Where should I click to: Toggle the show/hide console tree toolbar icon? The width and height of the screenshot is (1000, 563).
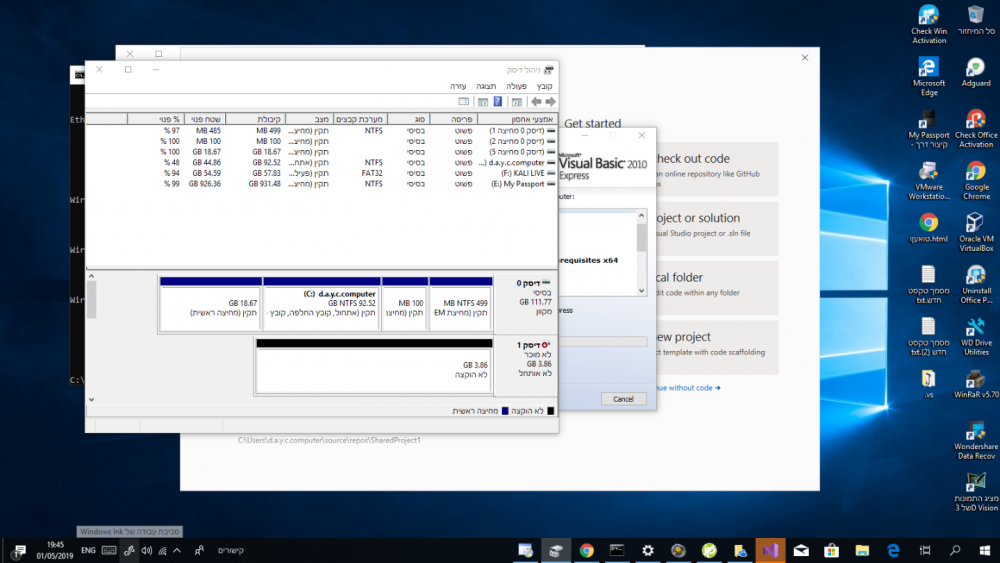point(517,102)
